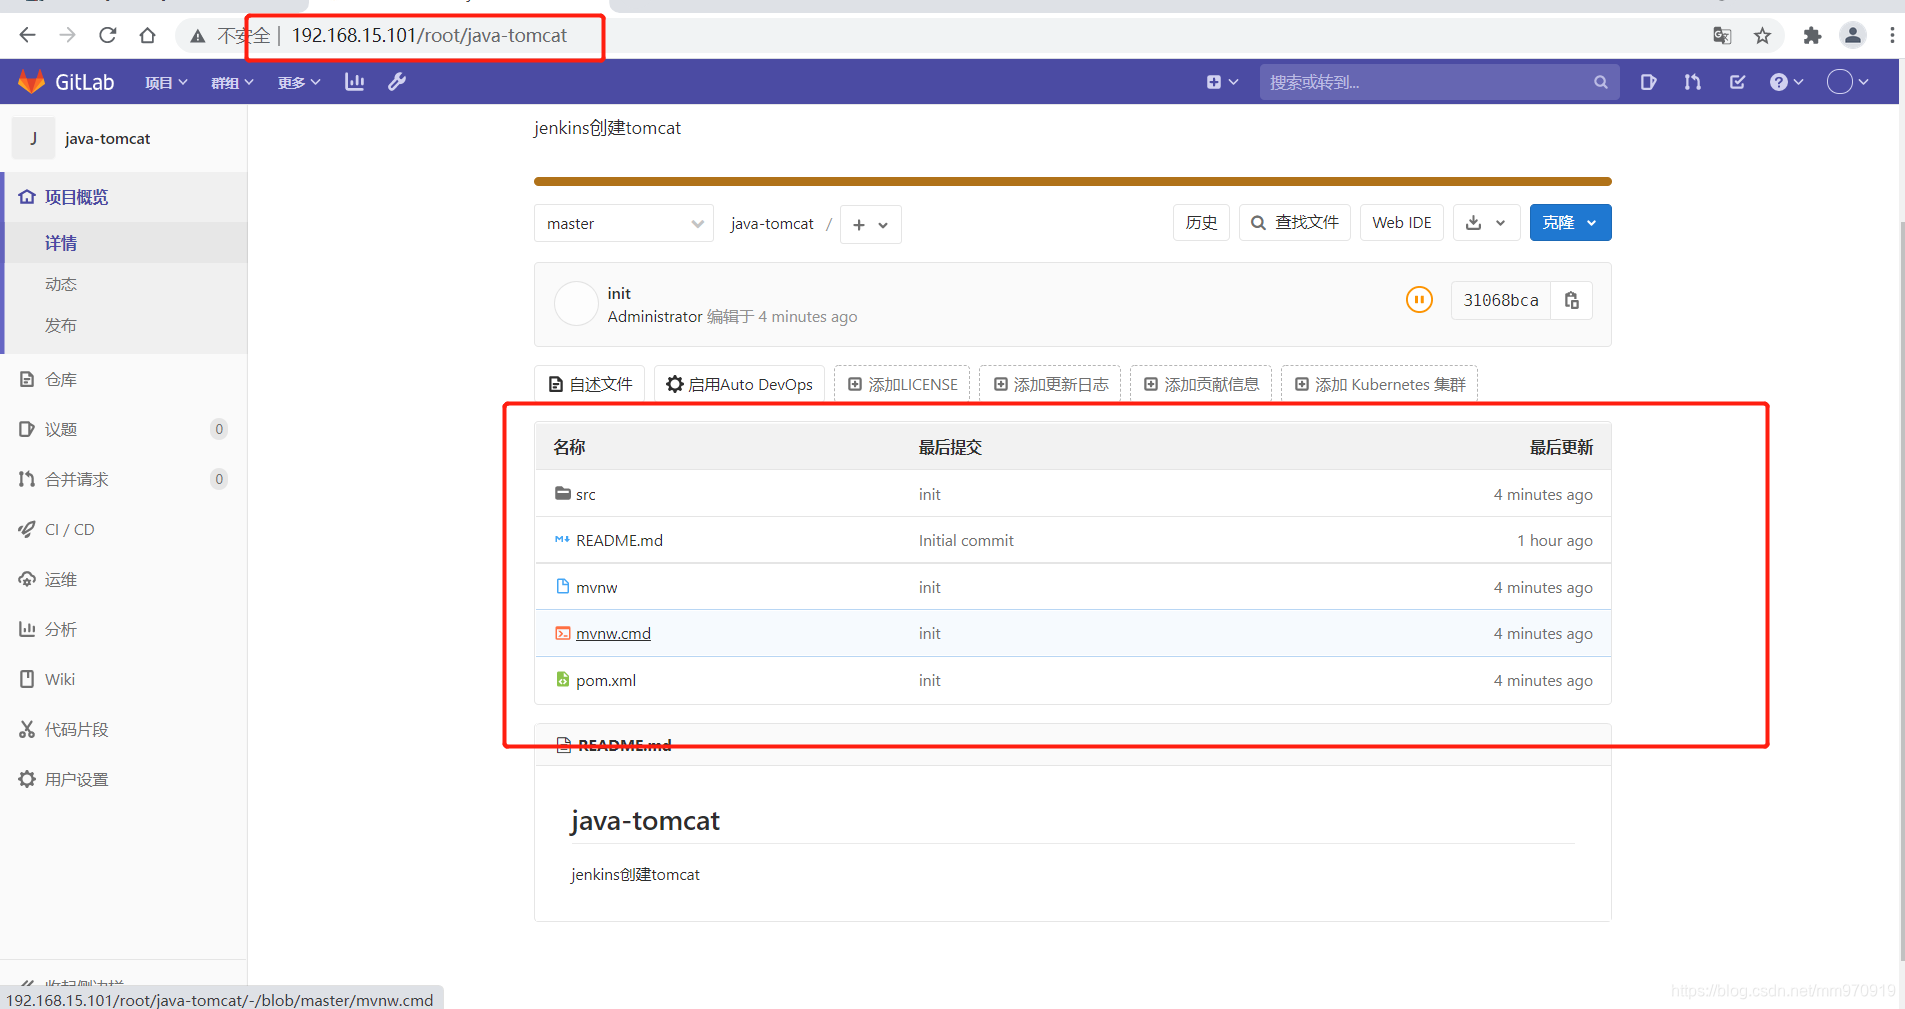Open the analytics chart icon in navbar
Screen dimensions: 1905x1009
[x=354, y=82]
